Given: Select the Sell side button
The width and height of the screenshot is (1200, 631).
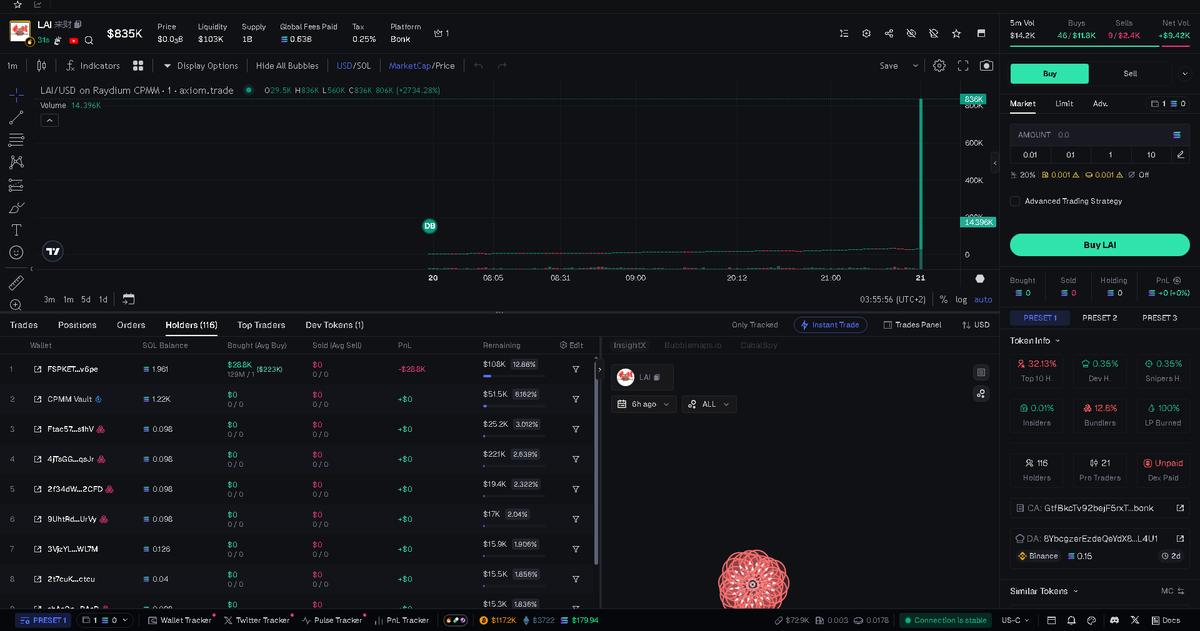Looking at the screenshot, I should [1130, 73].
